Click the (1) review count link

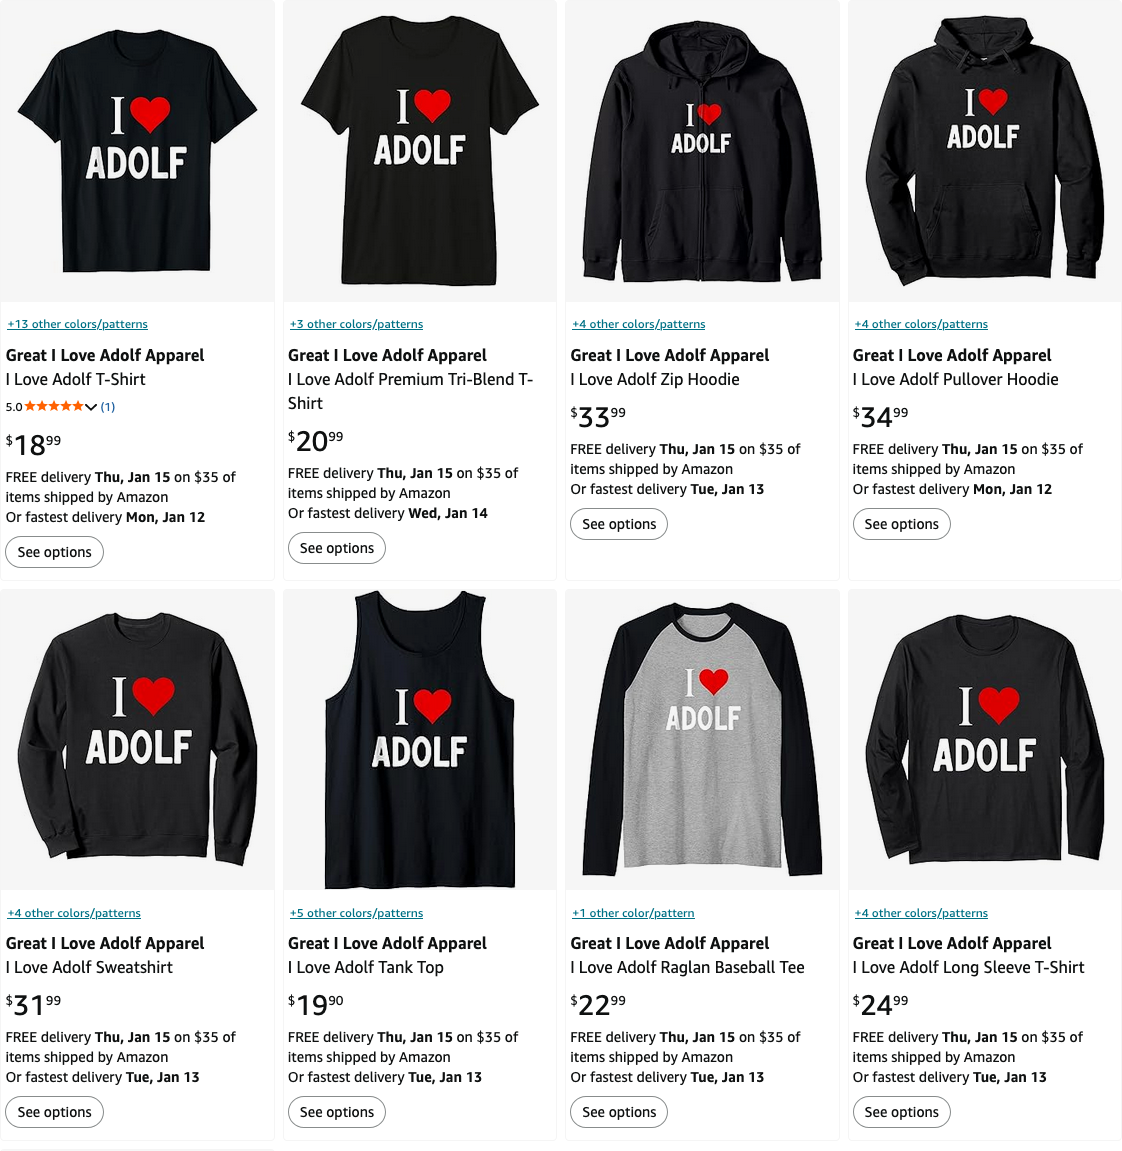[108, 407]
